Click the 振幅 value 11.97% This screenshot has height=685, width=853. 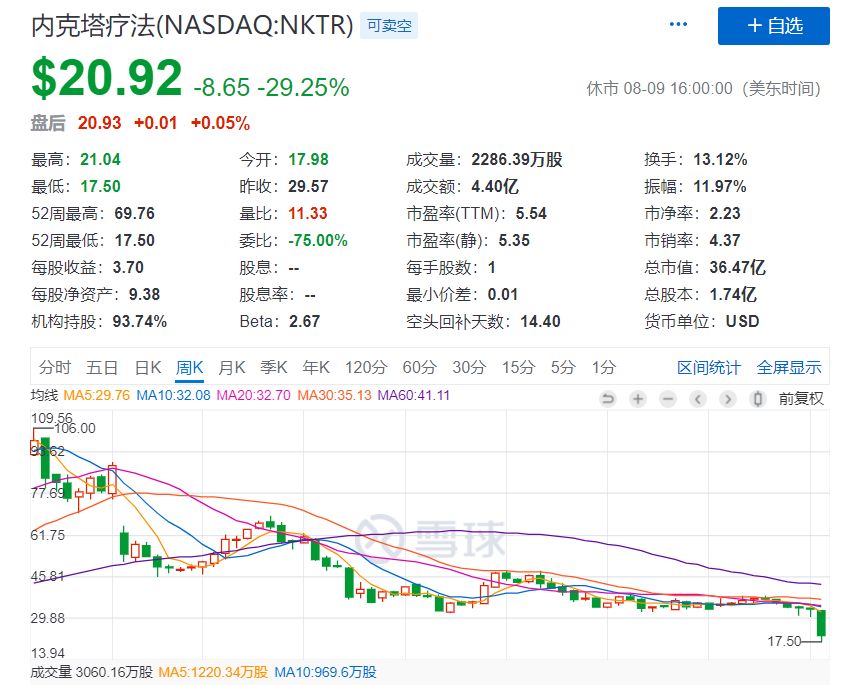[x=720, y=187]
